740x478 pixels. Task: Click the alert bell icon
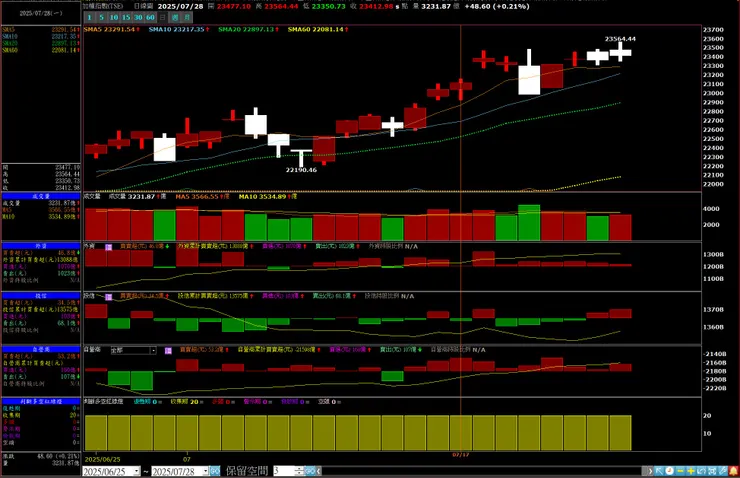coord(733,471)
